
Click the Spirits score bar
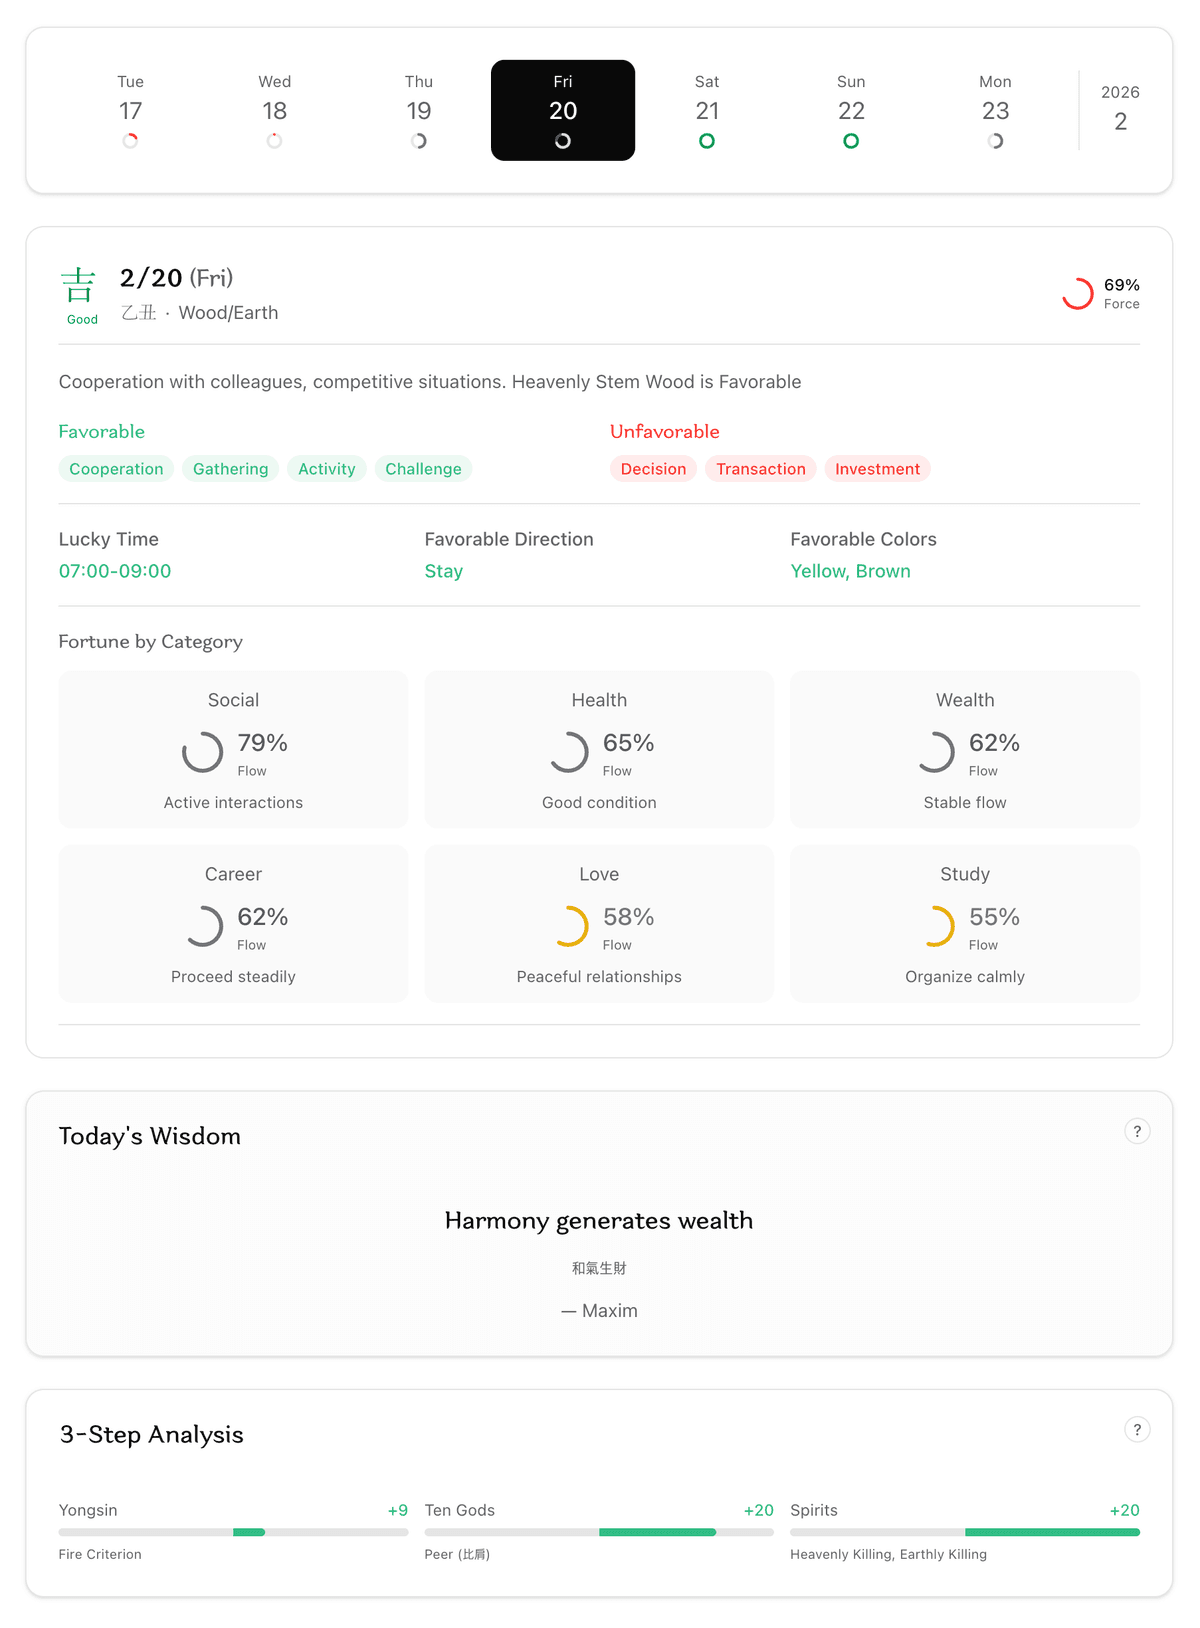point(964,1532)
